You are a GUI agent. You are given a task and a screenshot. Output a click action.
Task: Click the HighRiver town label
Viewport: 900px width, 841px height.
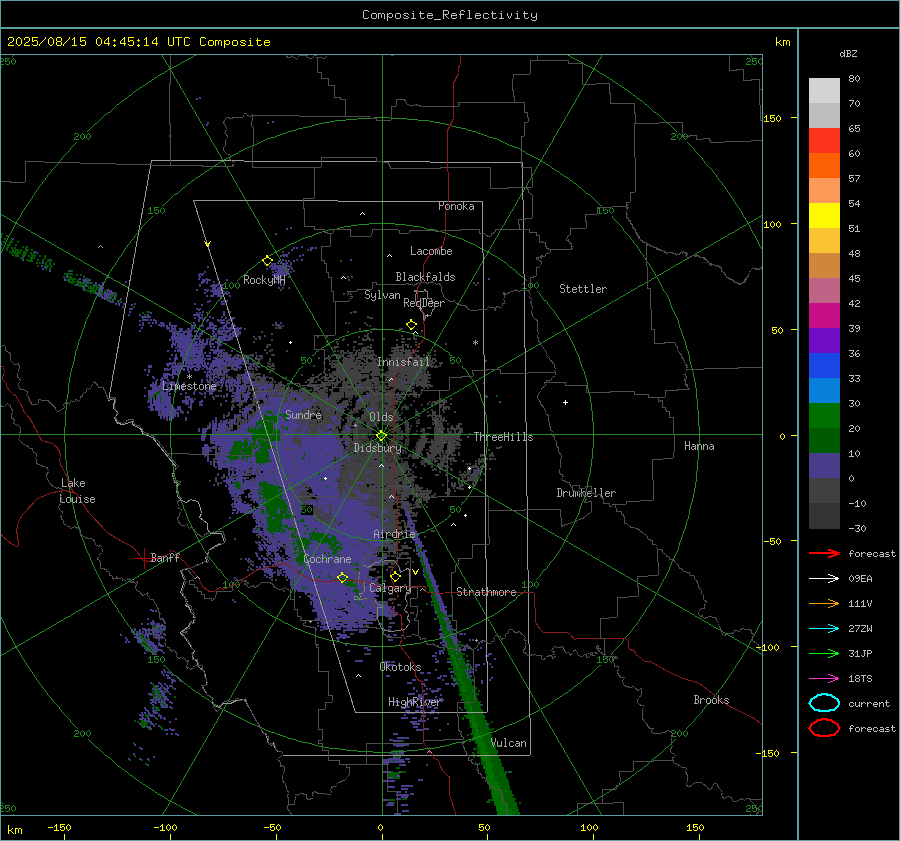pos(414,702)
